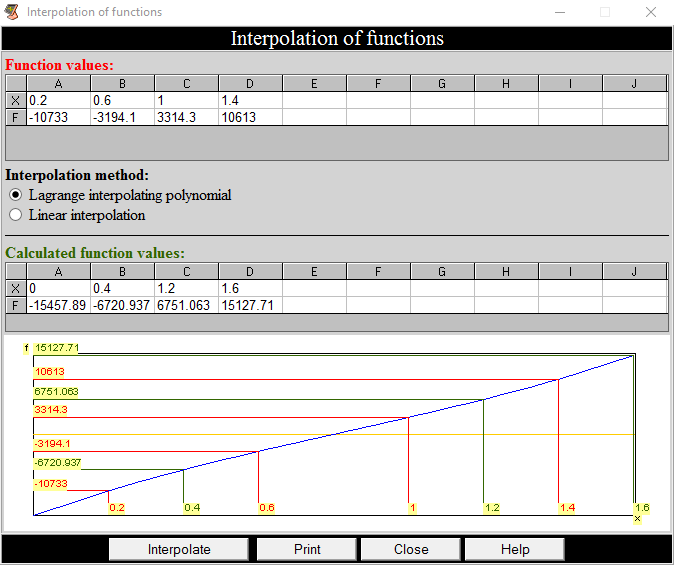Click X row header in Function values table
The width and height of the screenshot is (674, 565).
tap(15, 100)
